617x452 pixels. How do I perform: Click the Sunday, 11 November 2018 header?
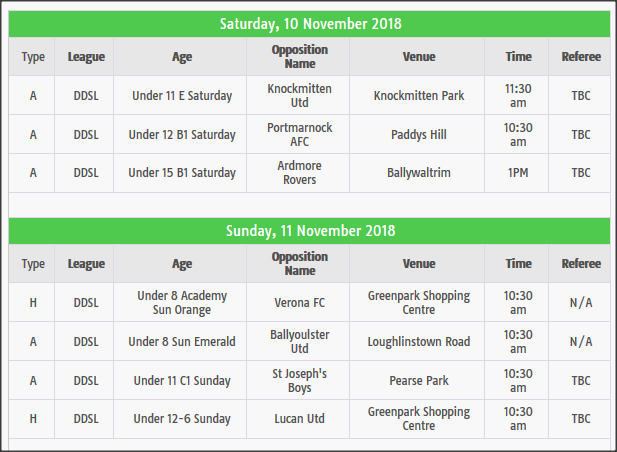pyautogui.click(x=309, y=231)
